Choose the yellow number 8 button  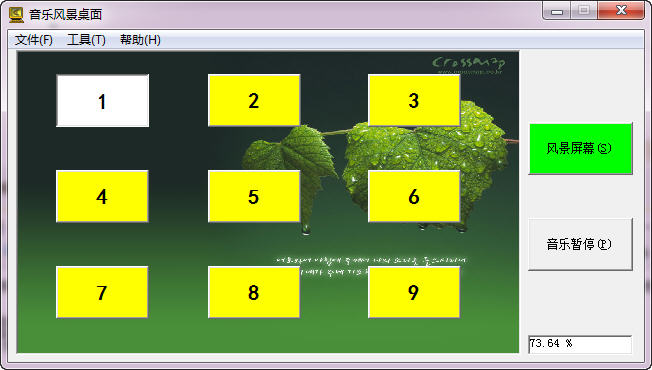[254, 292]
